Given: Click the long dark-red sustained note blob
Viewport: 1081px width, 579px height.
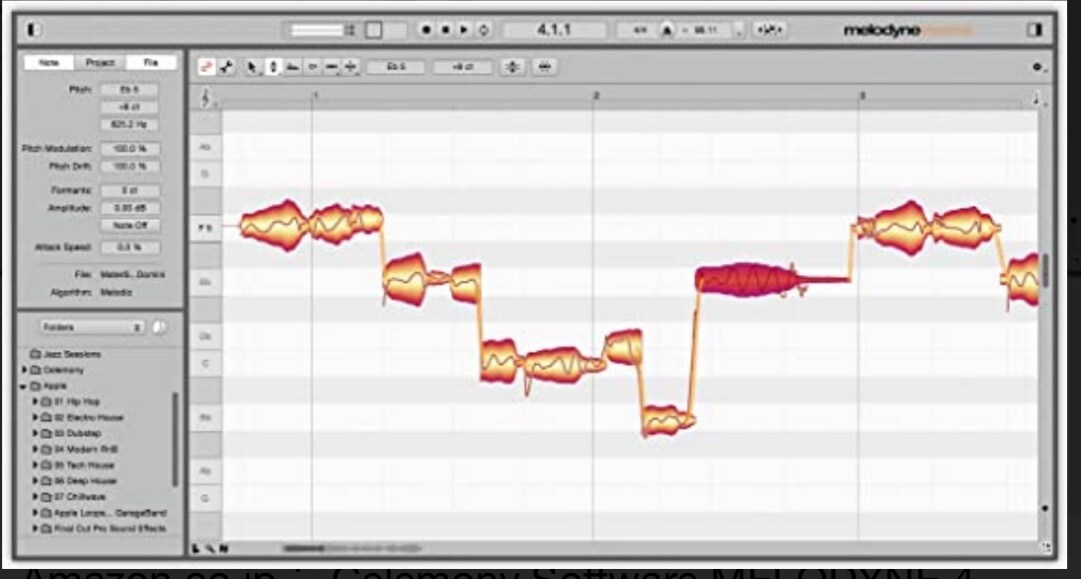Looking at the screenshot, I should coord(748,280).
